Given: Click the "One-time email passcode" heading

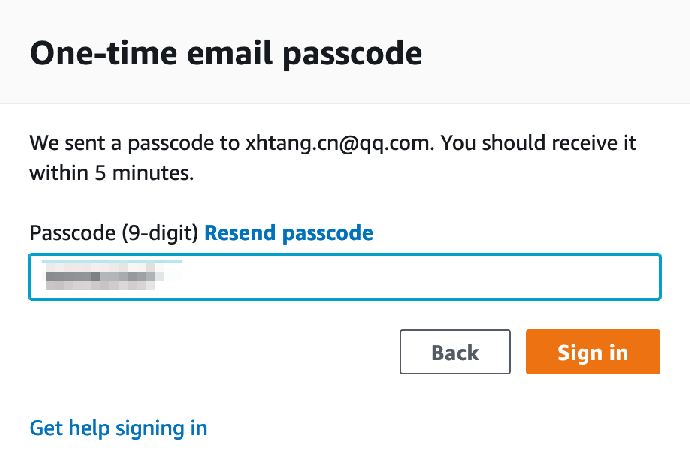Looking at the screenshot, I should [x=226, y=53].
